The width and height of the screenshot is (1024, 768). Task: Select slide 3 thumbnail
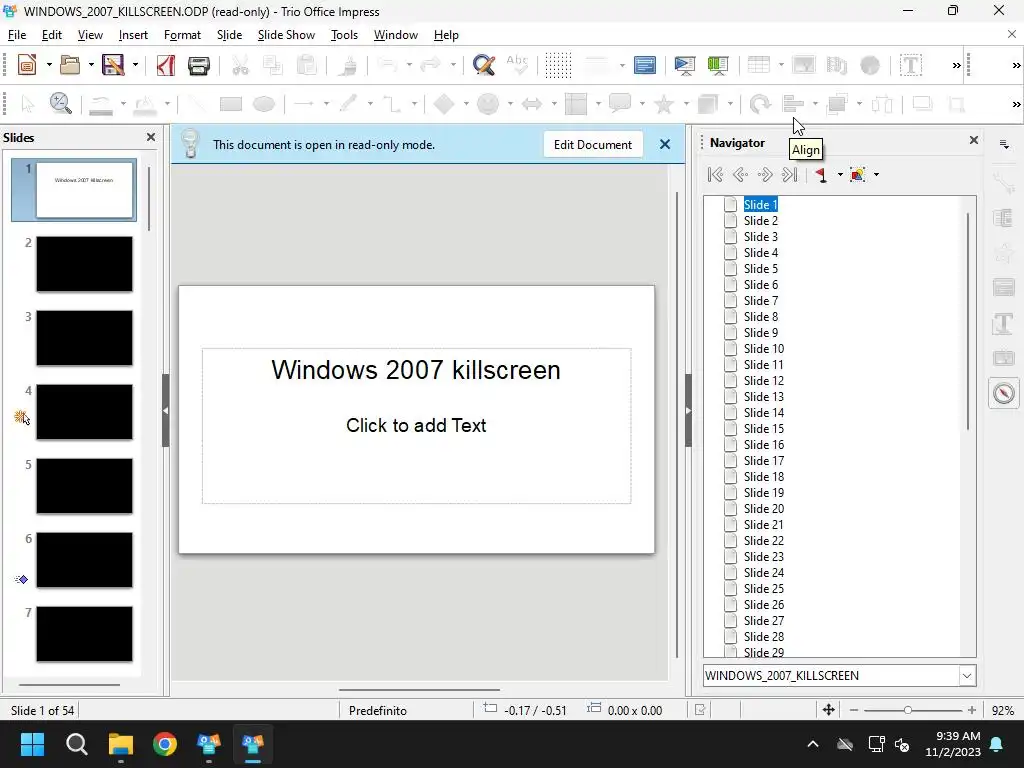pos(84,338)
